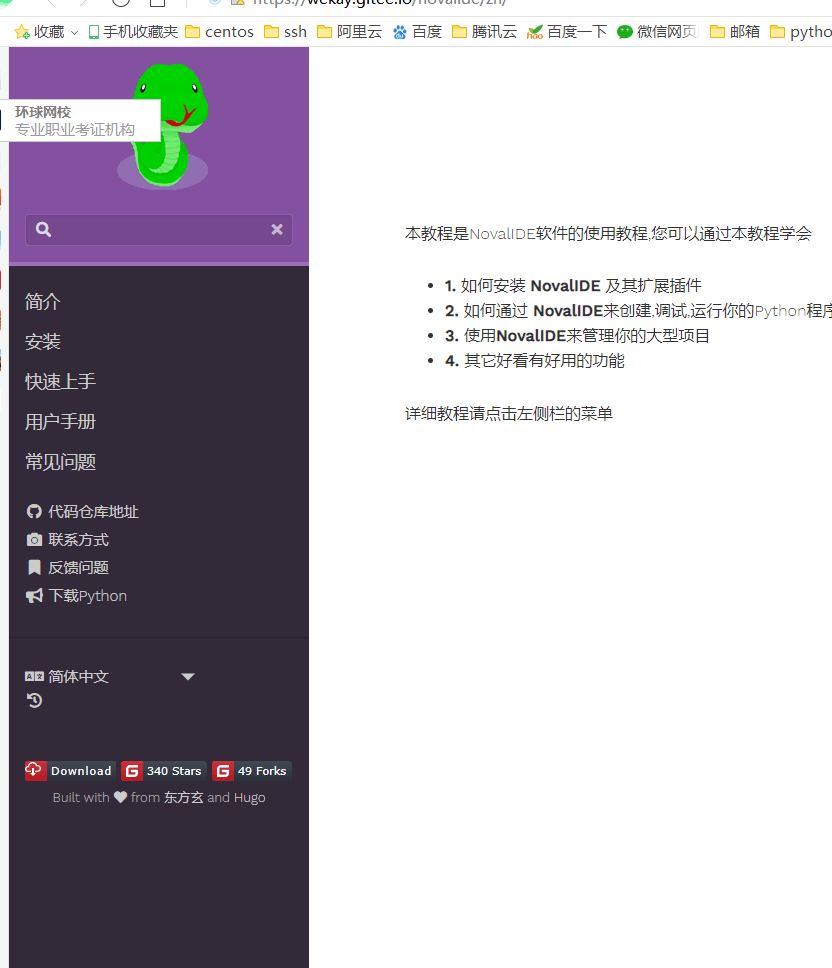Open the ssh bookmark folder
This screenshot has height=968, width=832.
click(285, 31)
